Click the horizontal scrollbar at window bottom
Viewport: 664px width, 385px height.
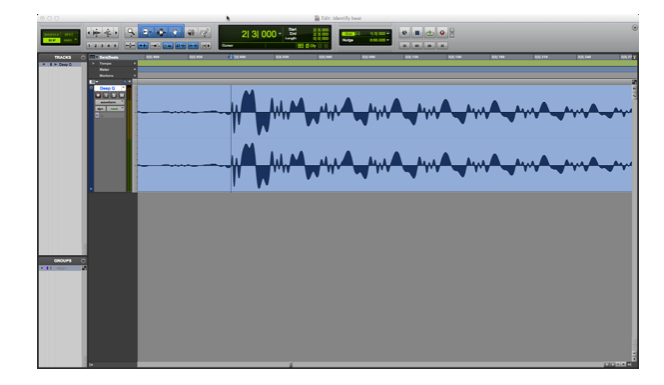[x=371, y=364]
